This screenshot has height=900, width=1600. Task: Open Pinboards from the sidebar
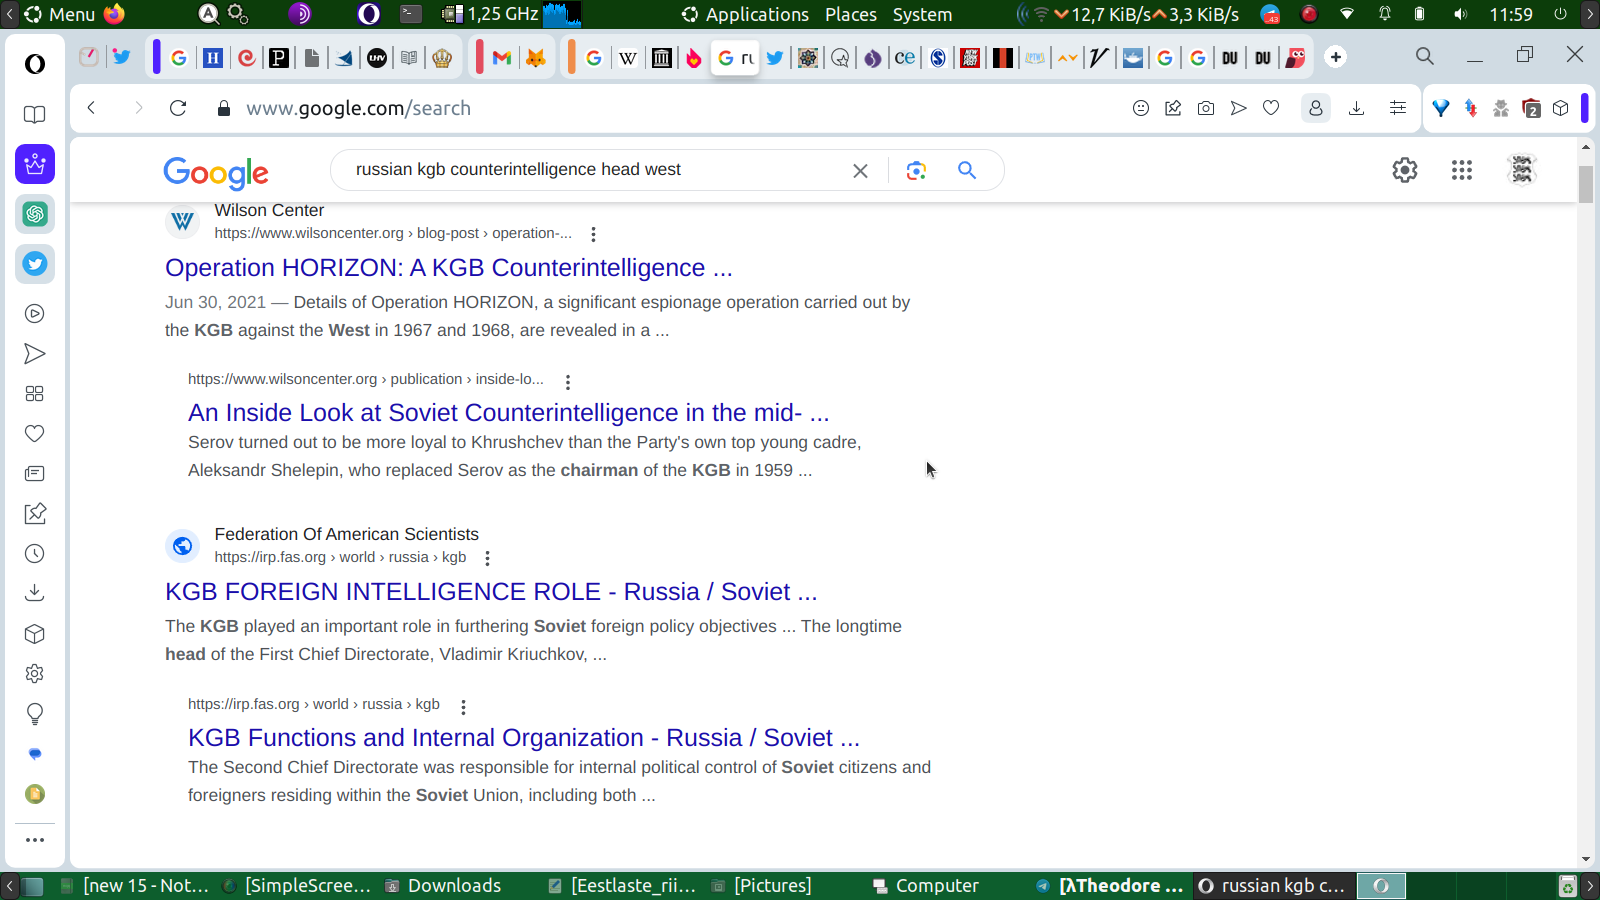pyautogui.click(x=35, y=514)
